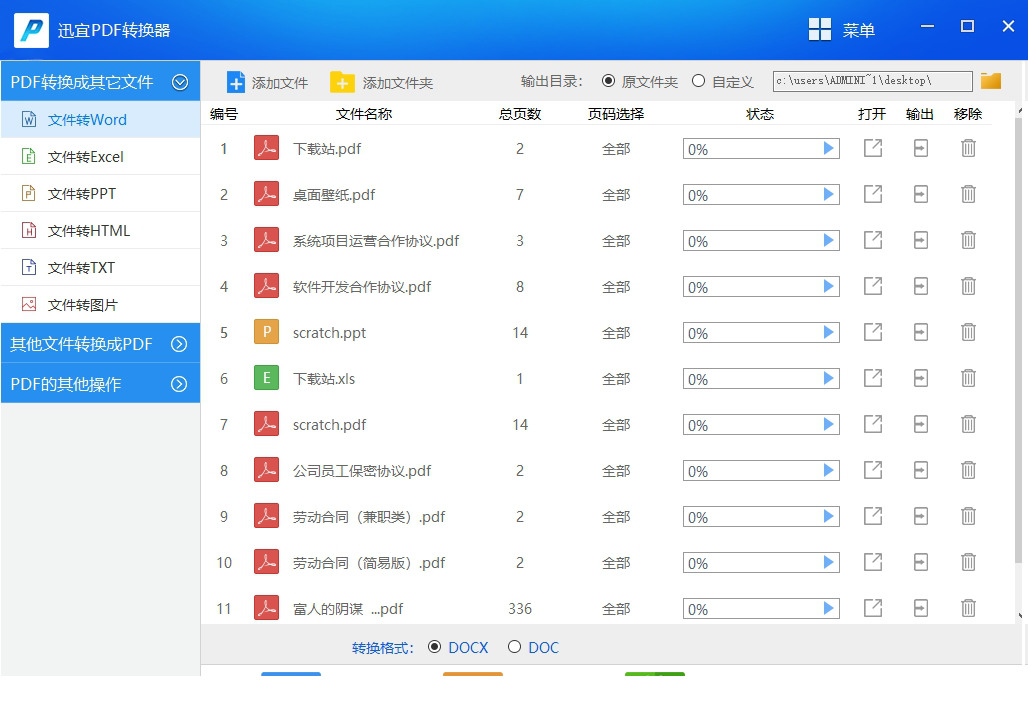
Task: Click the PDF file icon of 公司员工保密协议.pdf
Action: [266, 470]
